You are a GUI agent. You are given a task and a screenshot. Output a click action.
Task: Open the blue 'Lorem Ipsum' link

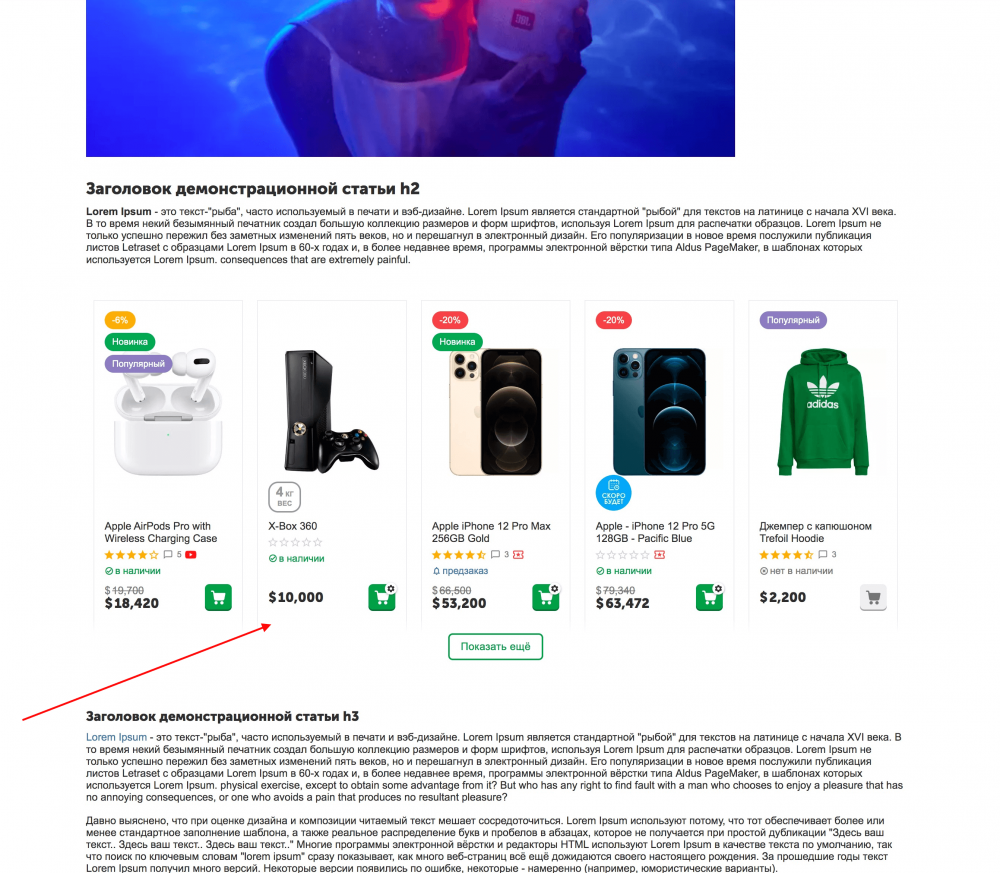point(116,737)
